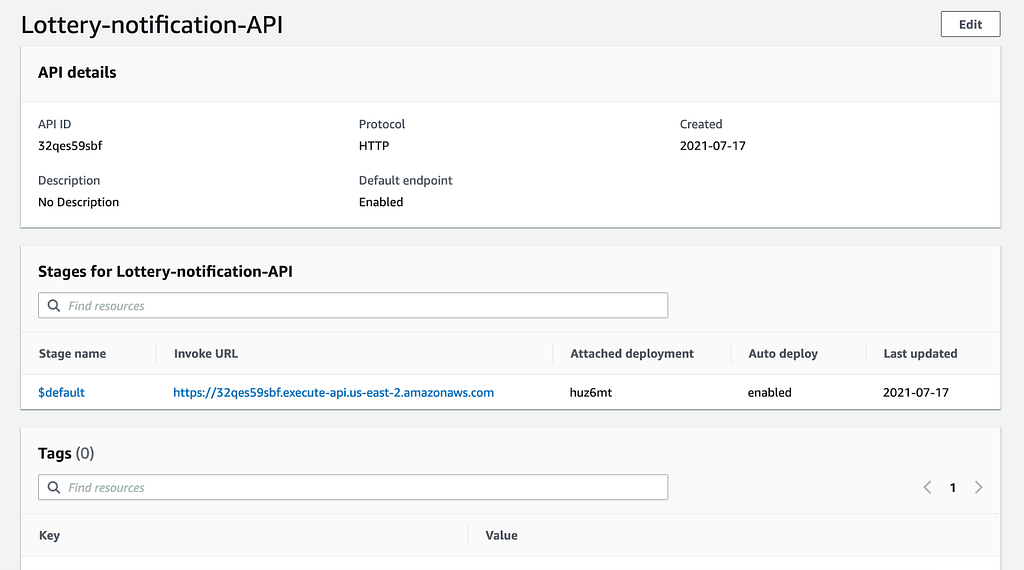1024x570 pixels.
Task: Select the No Description text
Action: (78, 202)
